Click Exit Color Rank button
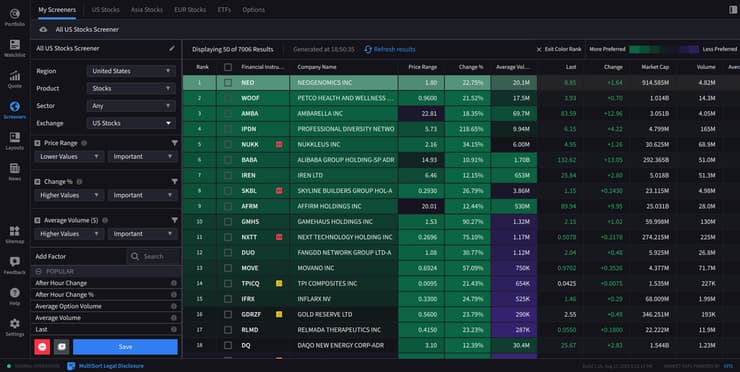Screen dimensions: 740x372 [559, 49]
